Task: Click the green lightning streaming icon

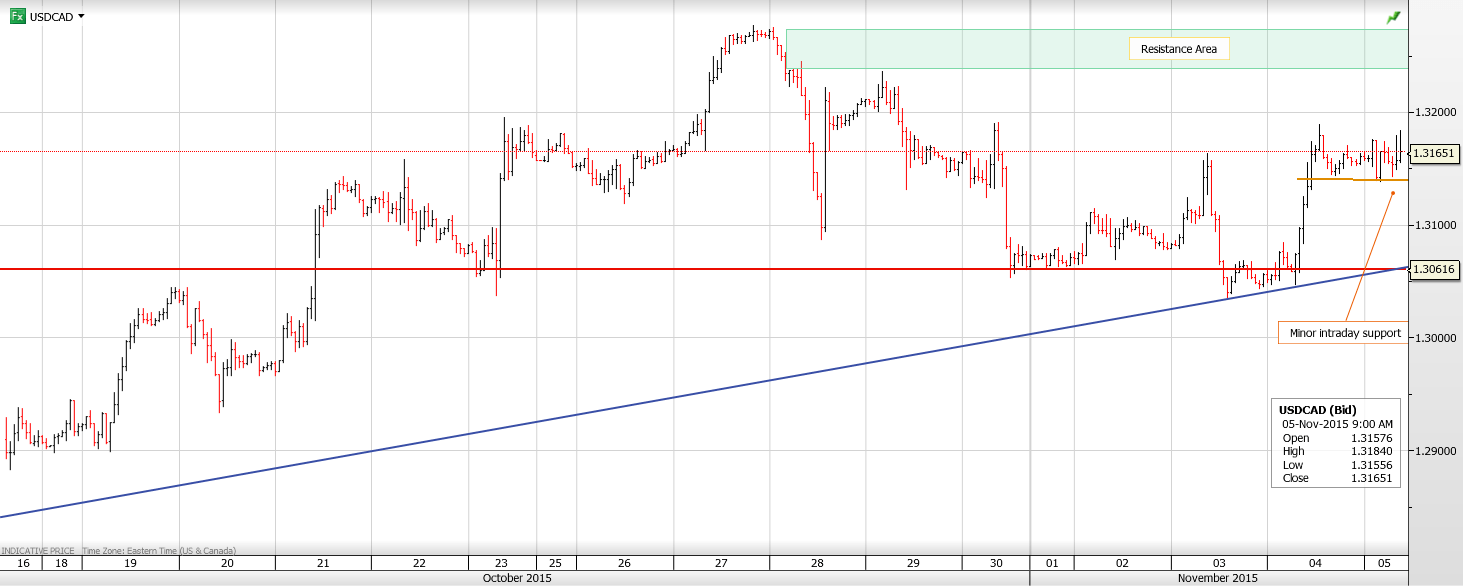Action: click(x=1394, y=17)
